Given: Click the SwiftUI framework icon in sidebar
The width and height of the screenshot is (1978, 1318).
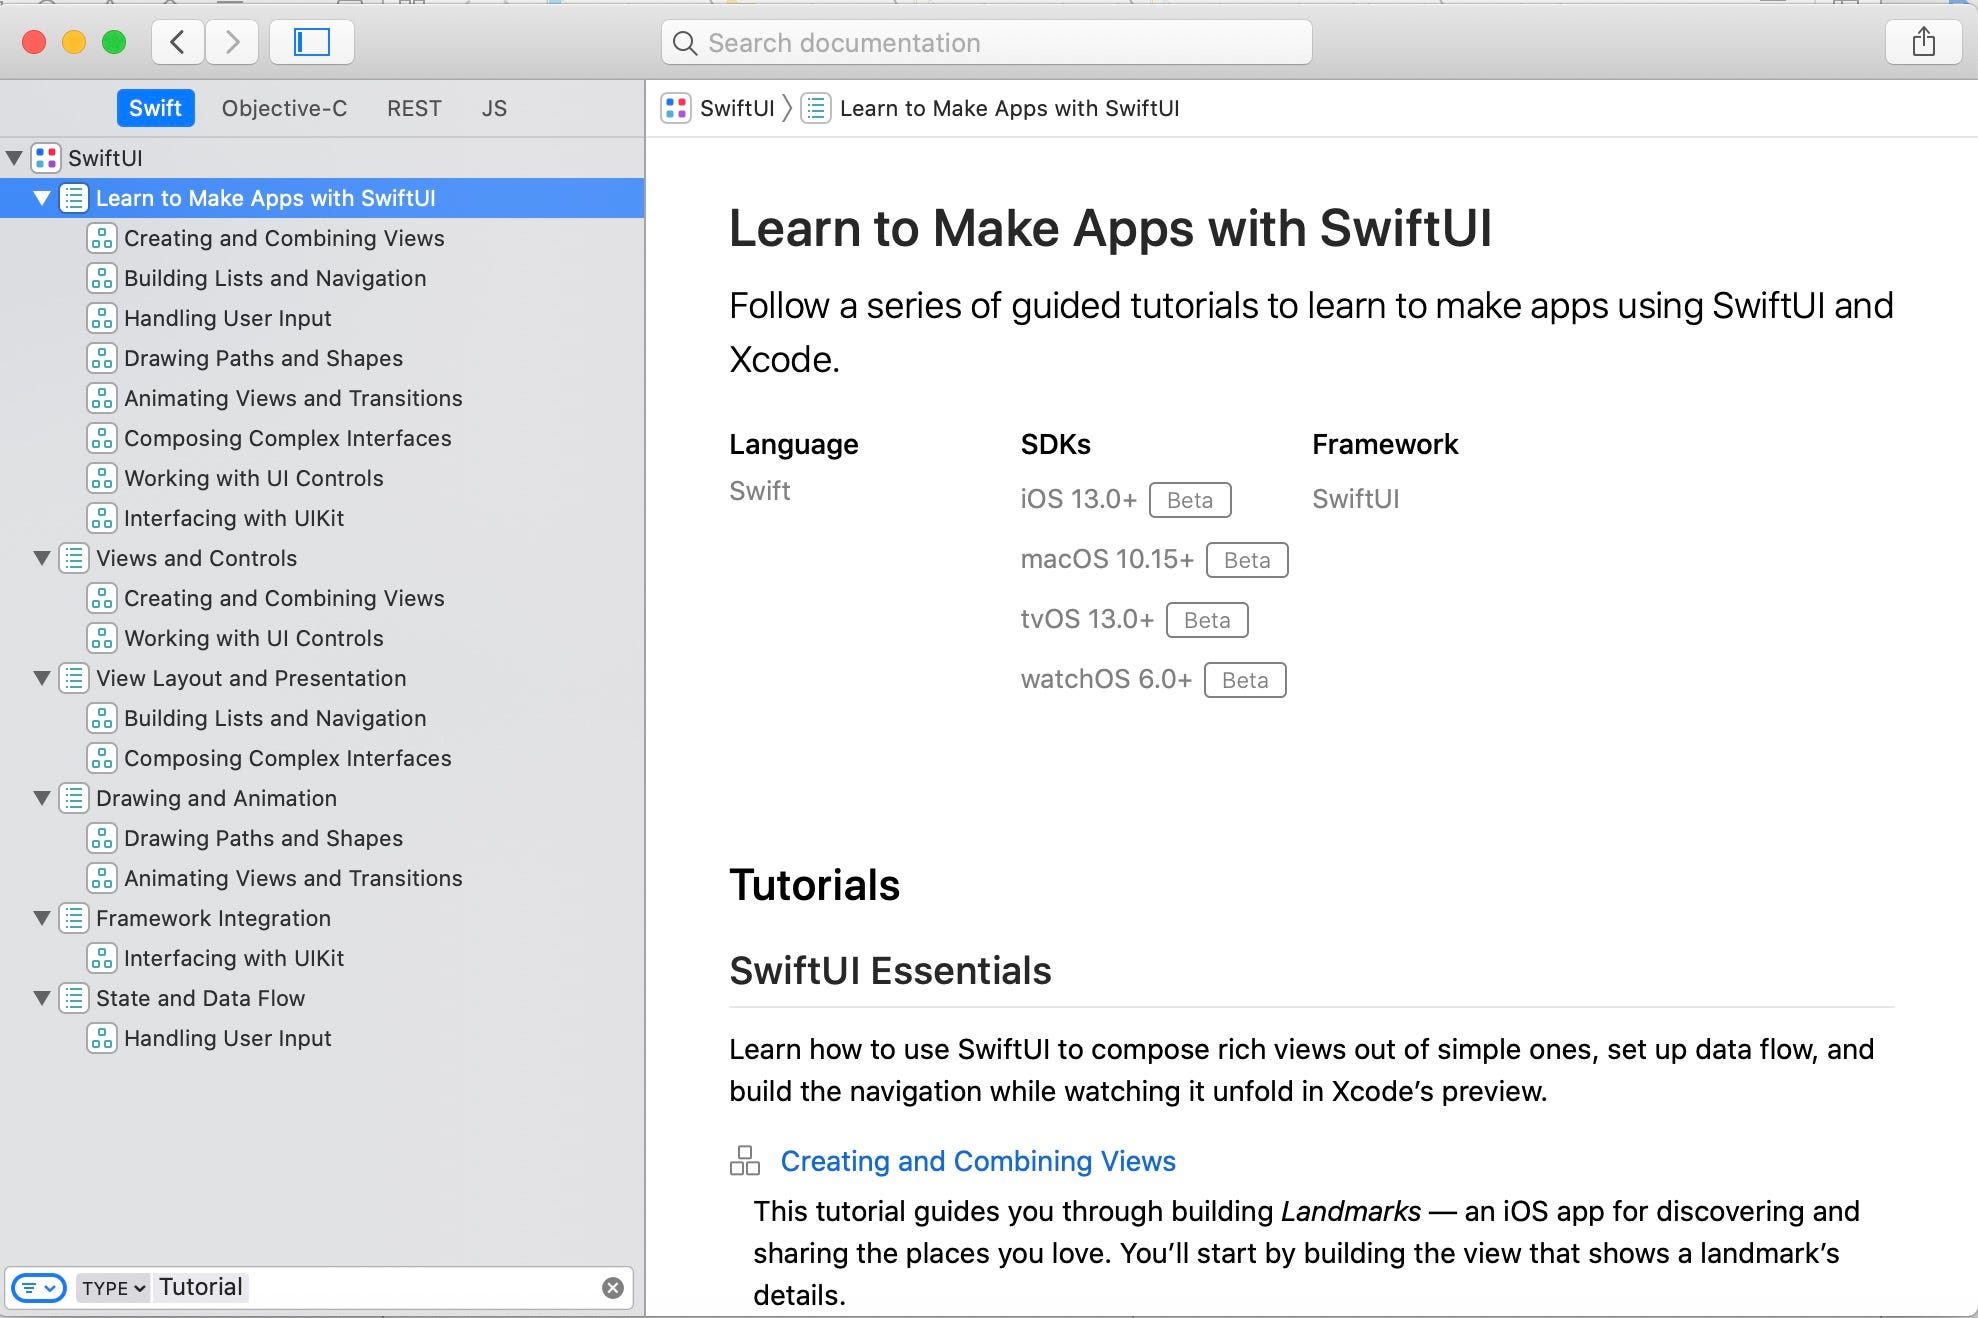Looking at the screenshot, I should (x=46, y=158).
